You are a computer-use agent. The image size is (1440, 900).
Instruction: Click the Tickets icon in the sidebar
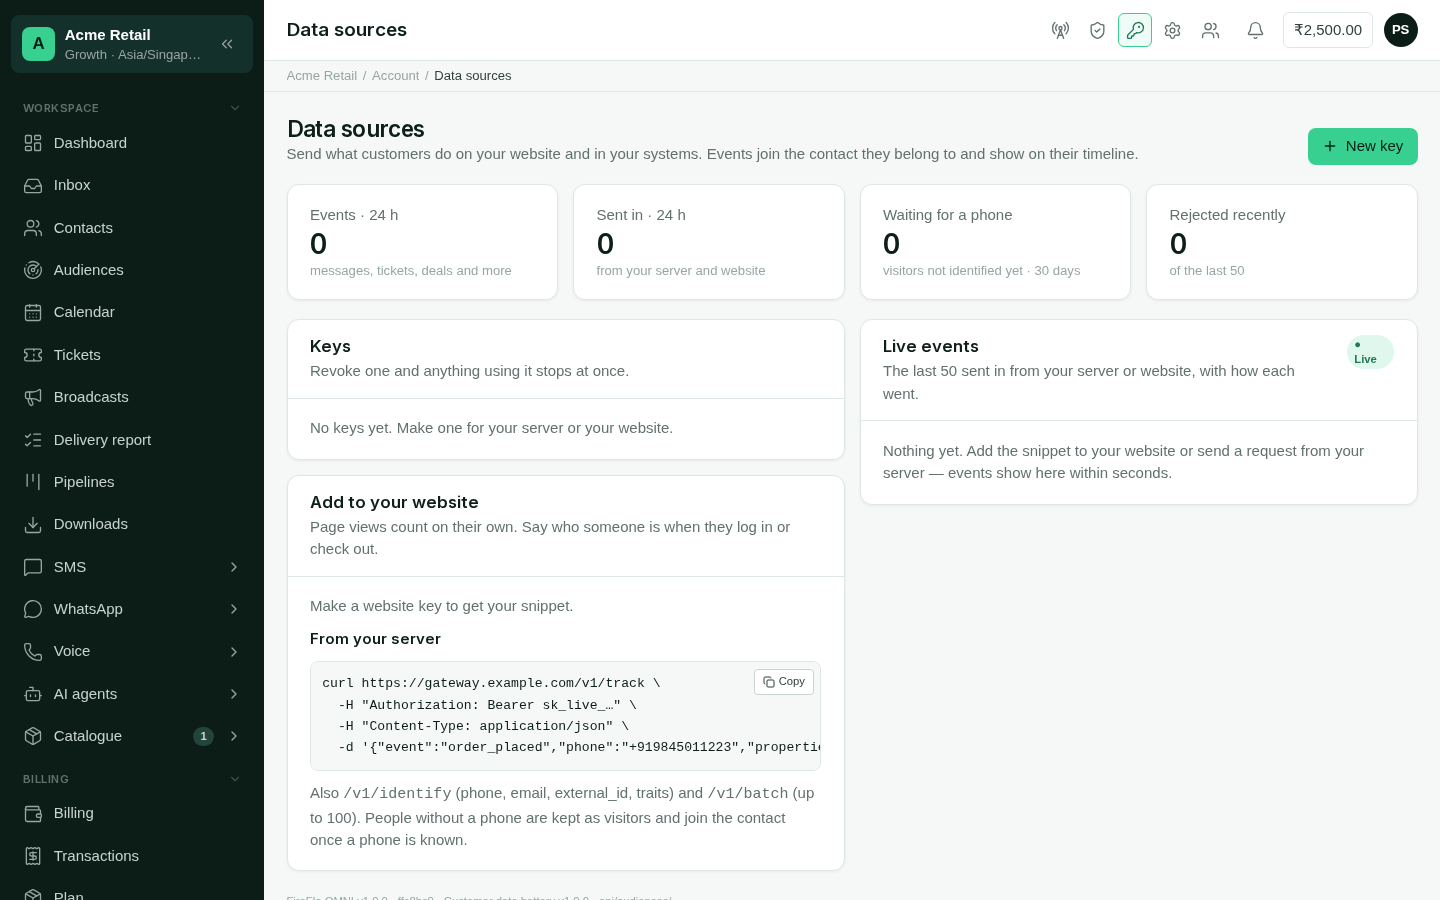pyautogui.click(x=33, y=355)
